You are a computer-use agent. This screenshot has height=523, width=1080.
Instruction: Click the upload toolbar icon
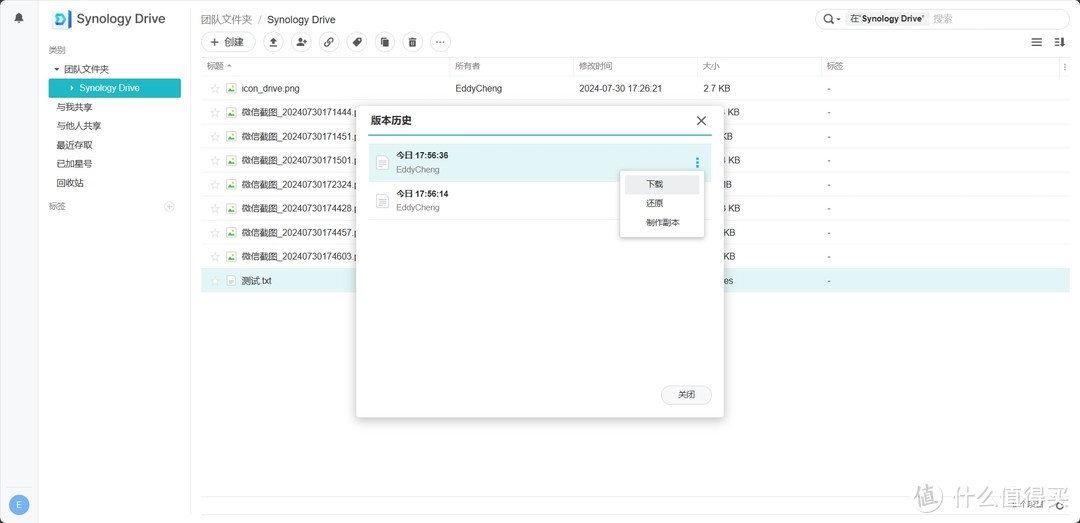(x=273, y=42)
